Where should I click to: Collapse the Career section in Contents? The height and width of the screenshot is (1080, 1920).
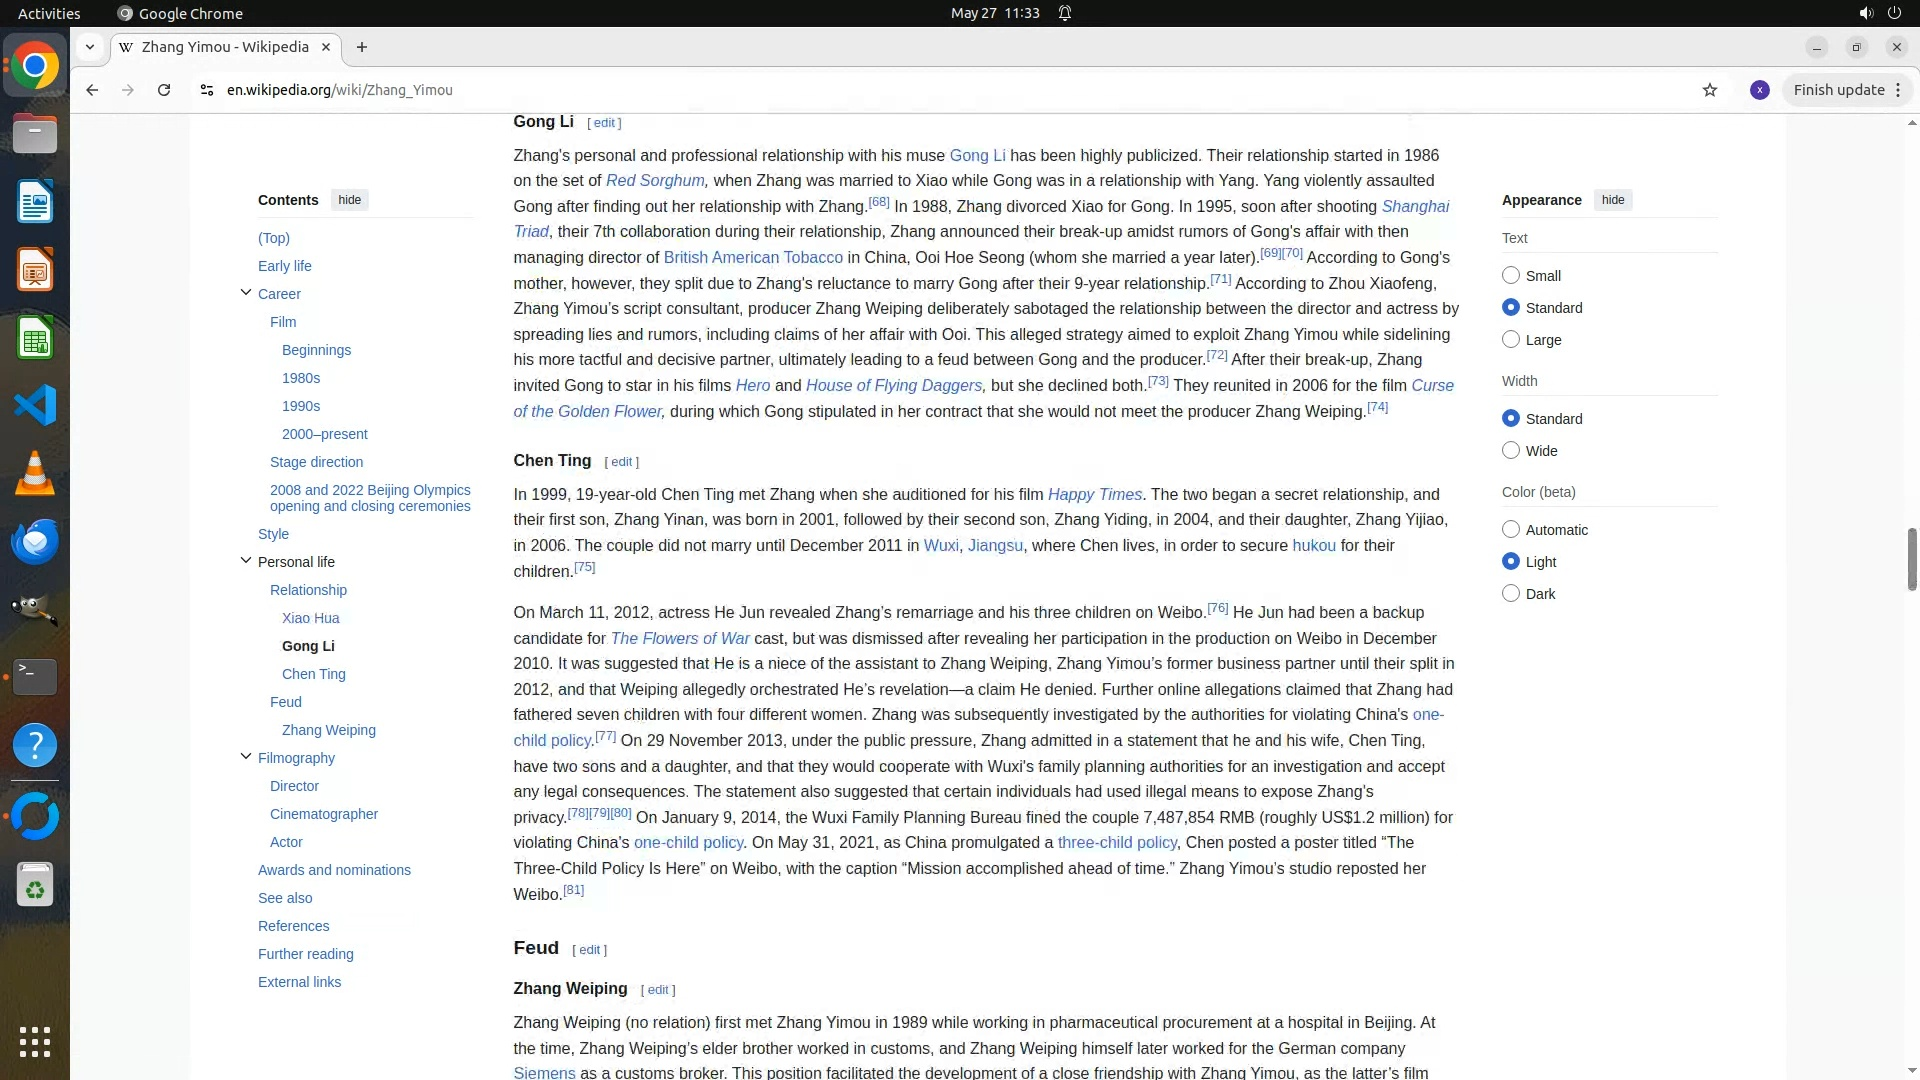pyautogui.click(x=246, y=293)
